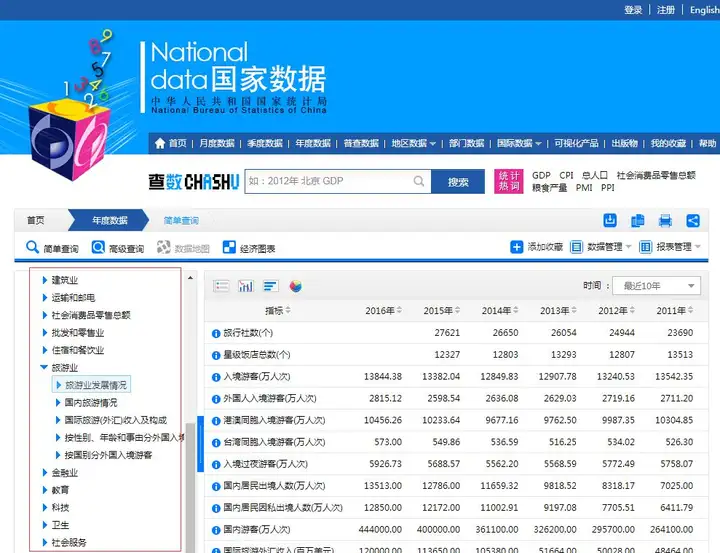Open 地区数据 dropdown menu
Image resolution: width=720 pixels, height=553 pixels.
413,143
